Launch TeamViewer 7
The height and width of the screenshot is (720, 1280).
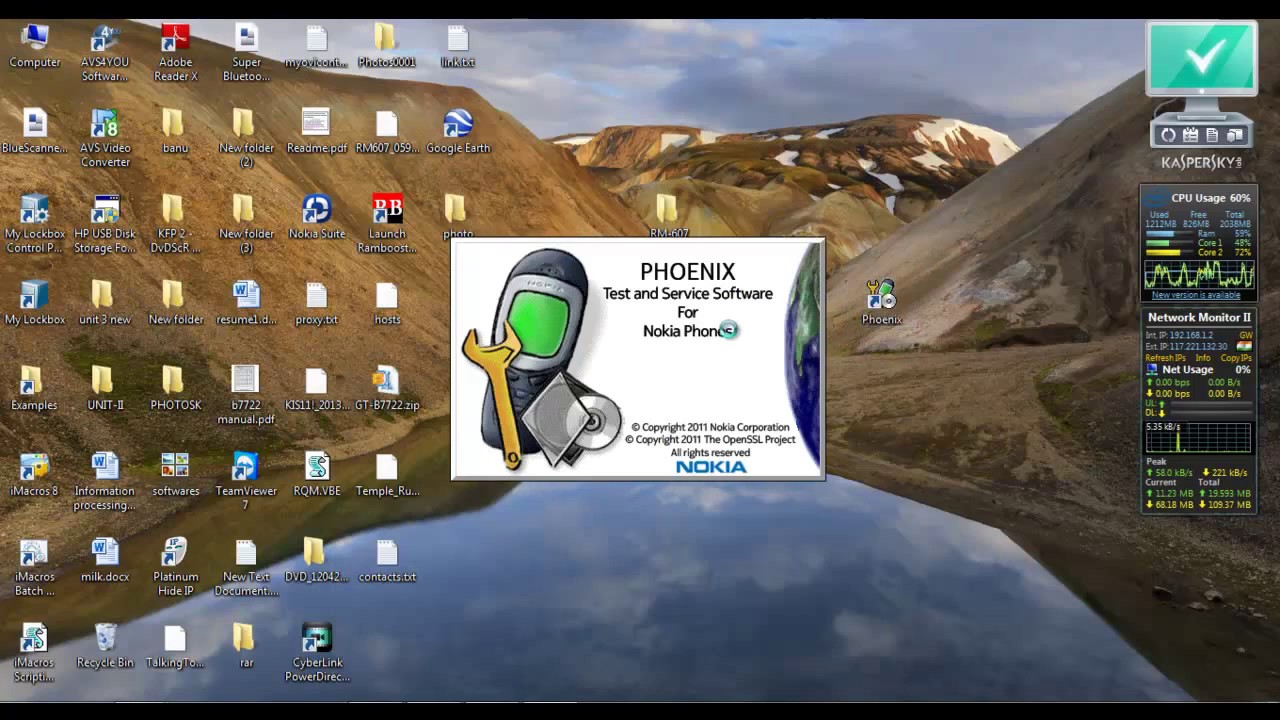tap(246, 483)
